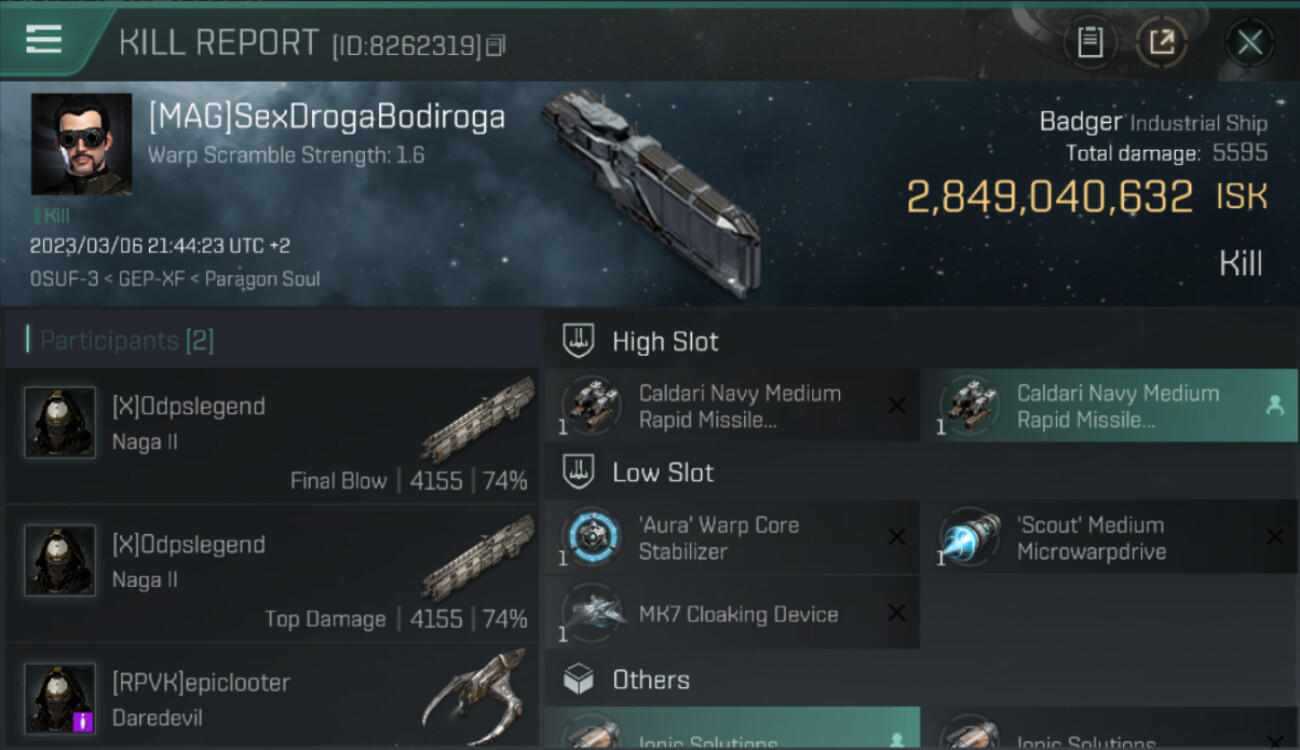Click the Naga II ship icon
Viewport: 1300px width, 750px height.
point(478,420)
